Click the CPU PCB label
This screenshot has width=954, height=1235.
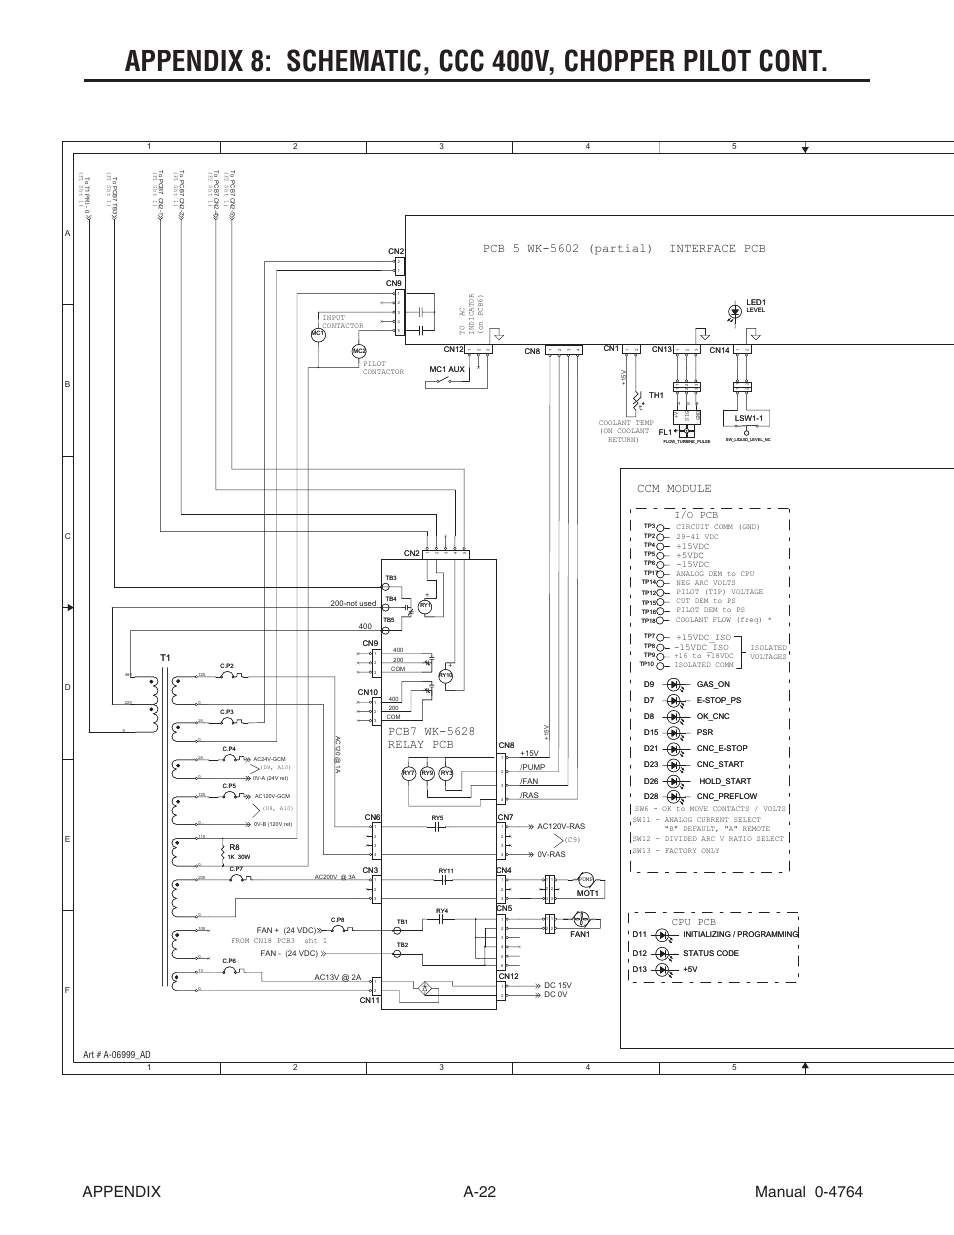[694, 921]
